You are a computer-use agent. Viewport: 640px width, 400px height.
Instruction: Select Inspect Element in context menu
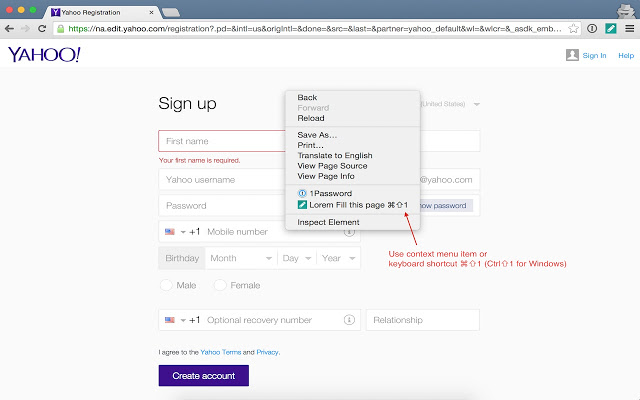click(x=352, y=222)
